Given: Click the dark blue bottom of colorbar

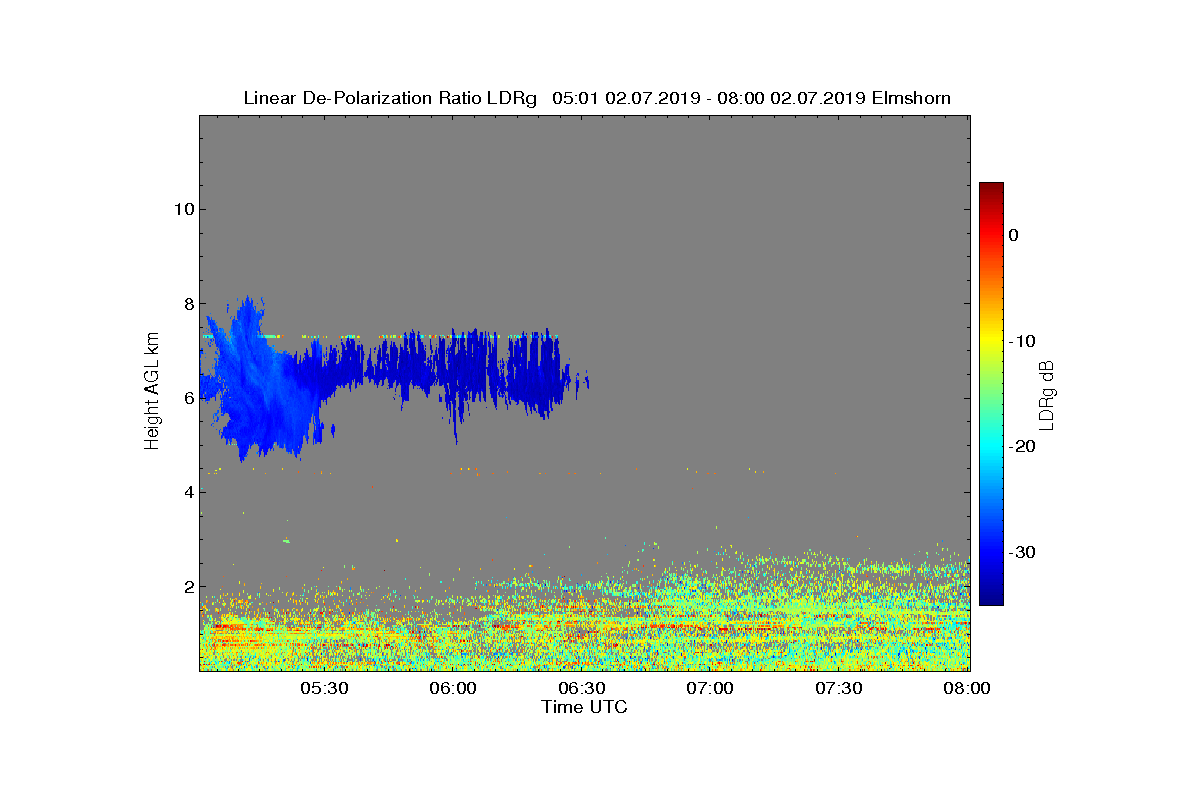Looking at the screenshot, I should 991,595.
